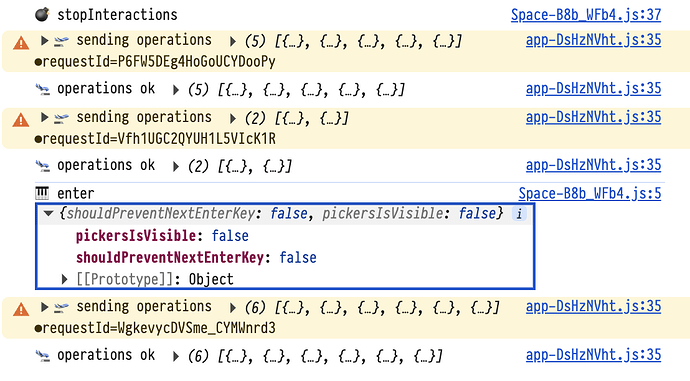The width and height of the screenshot is (690, 381).
Task: Expand the (6) array in operations ok
Action: [176, 356]
